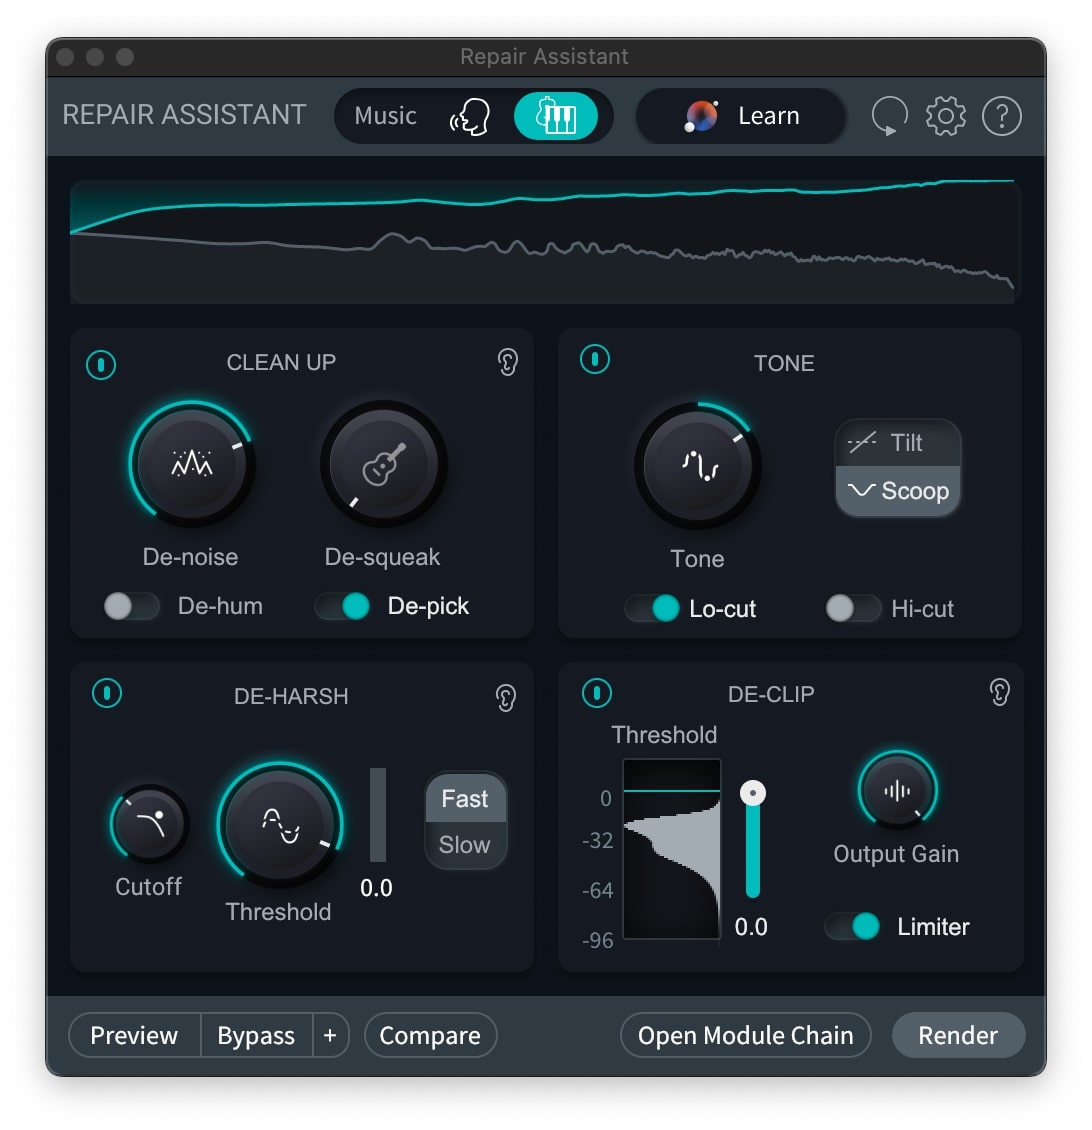
Task: Open the settings gear icon
Action: click(x=944, y=116)
